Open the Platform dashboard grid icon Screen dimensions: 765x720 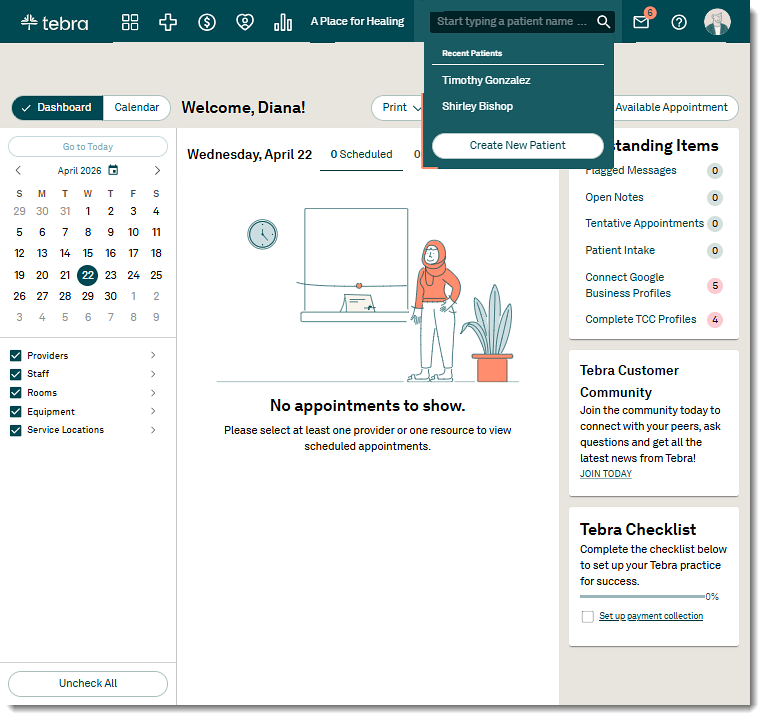point(130,22)
